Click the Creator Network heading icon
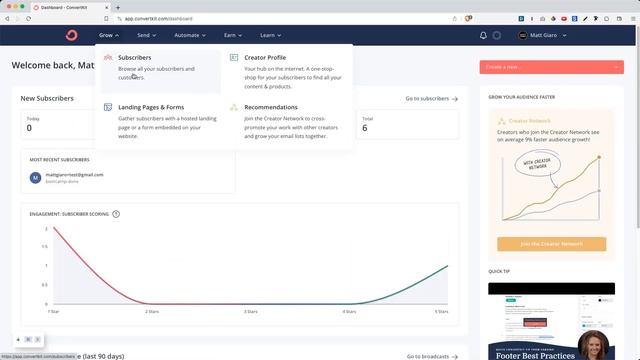 pos(502,121)
